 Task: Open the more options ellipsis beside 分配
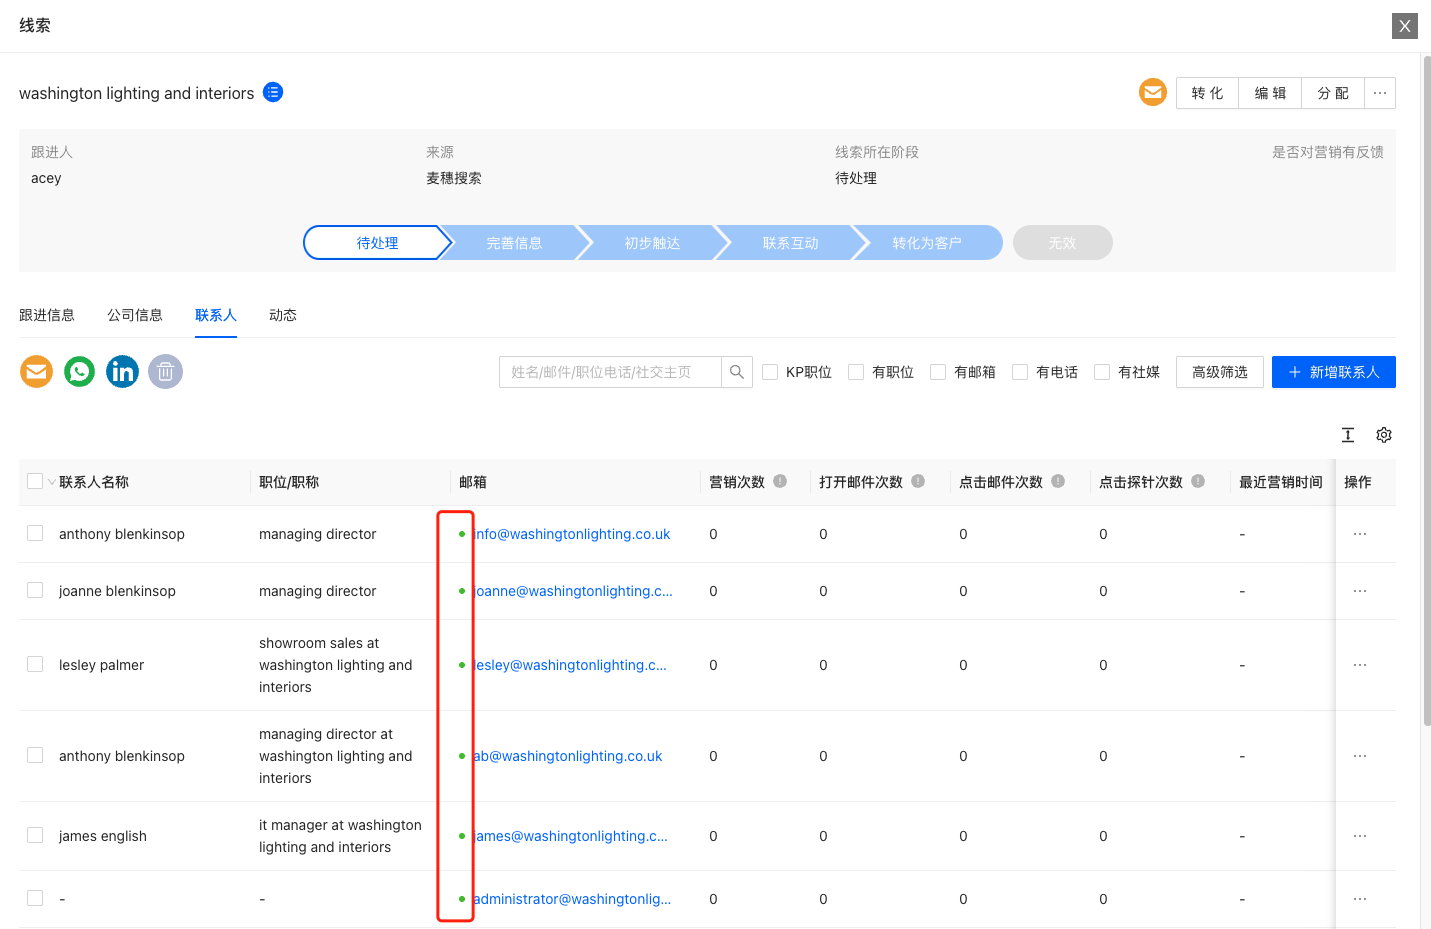1380,93
